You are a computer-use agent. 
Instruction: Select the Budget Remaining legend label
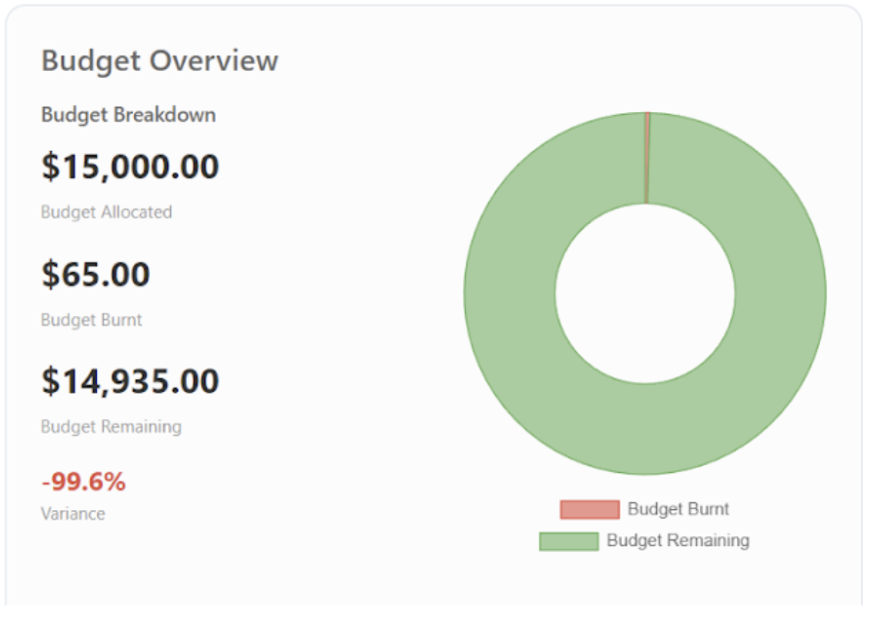(x=676, y=541)
